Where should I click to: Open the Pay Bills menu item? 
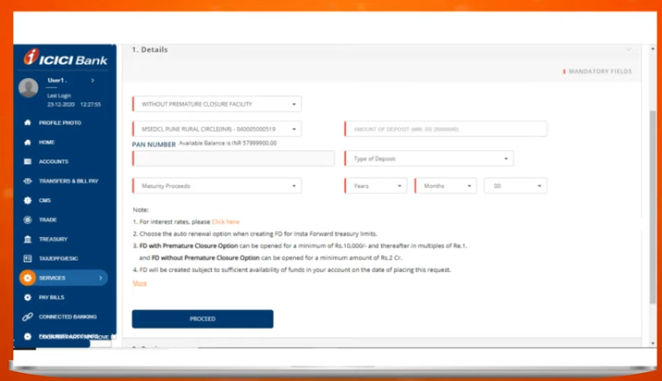[x=52, y=298]
